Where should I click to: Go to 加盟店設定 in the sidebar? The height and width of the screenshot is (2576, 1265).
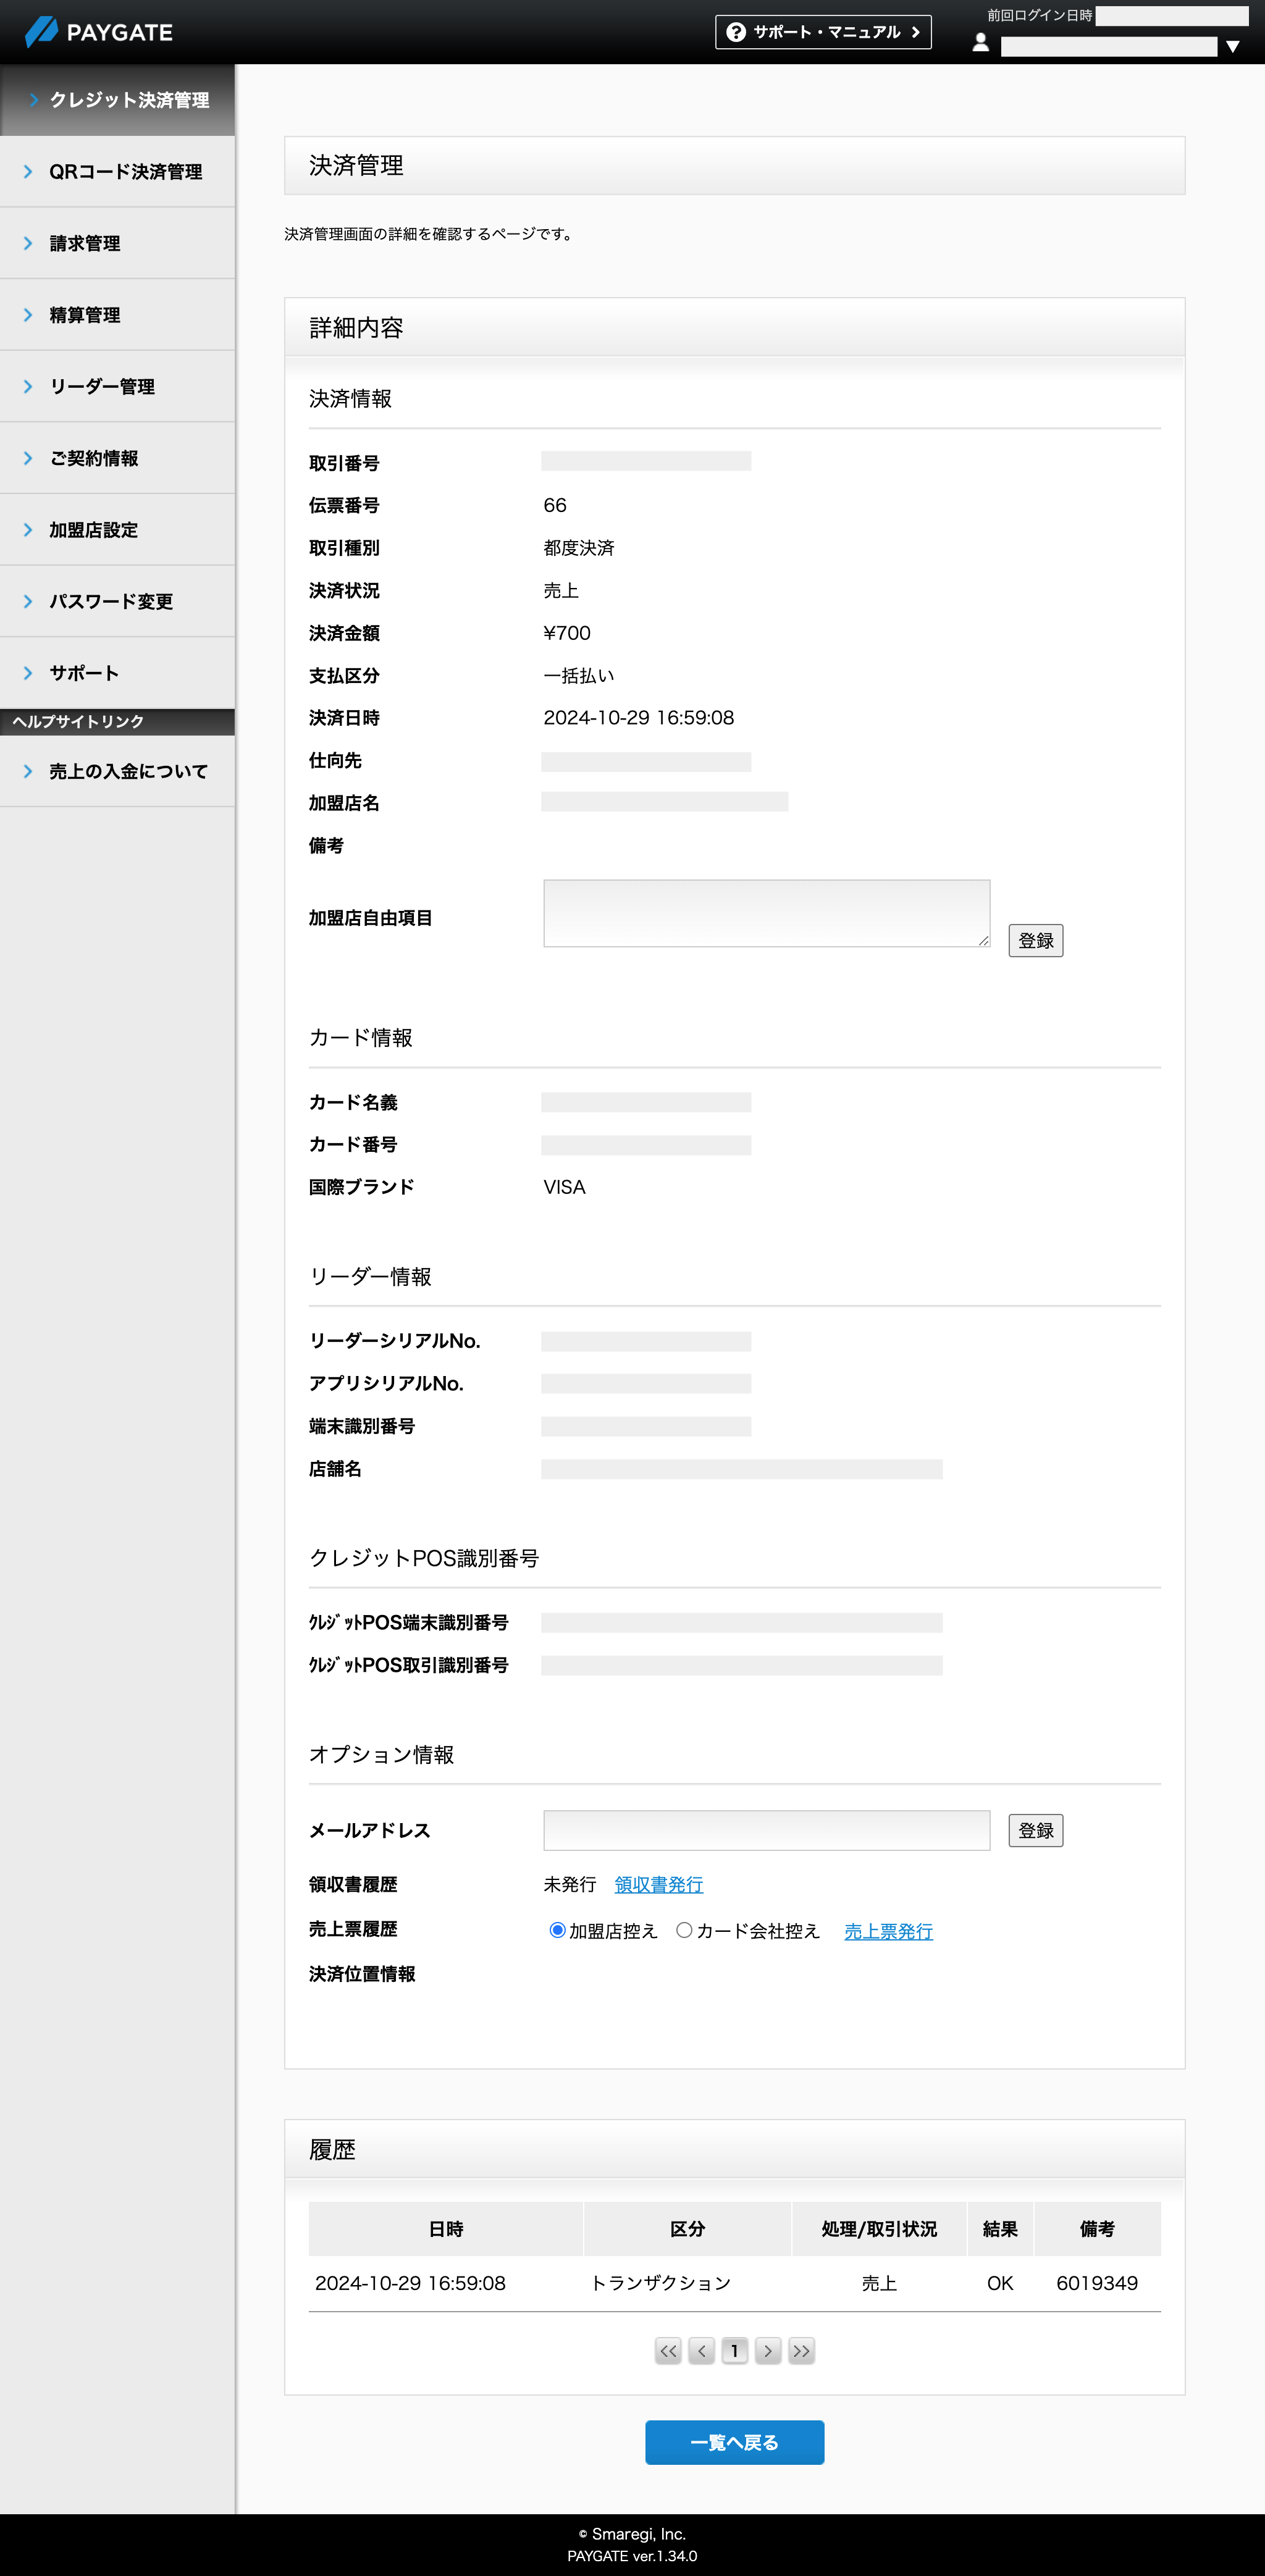117,530
